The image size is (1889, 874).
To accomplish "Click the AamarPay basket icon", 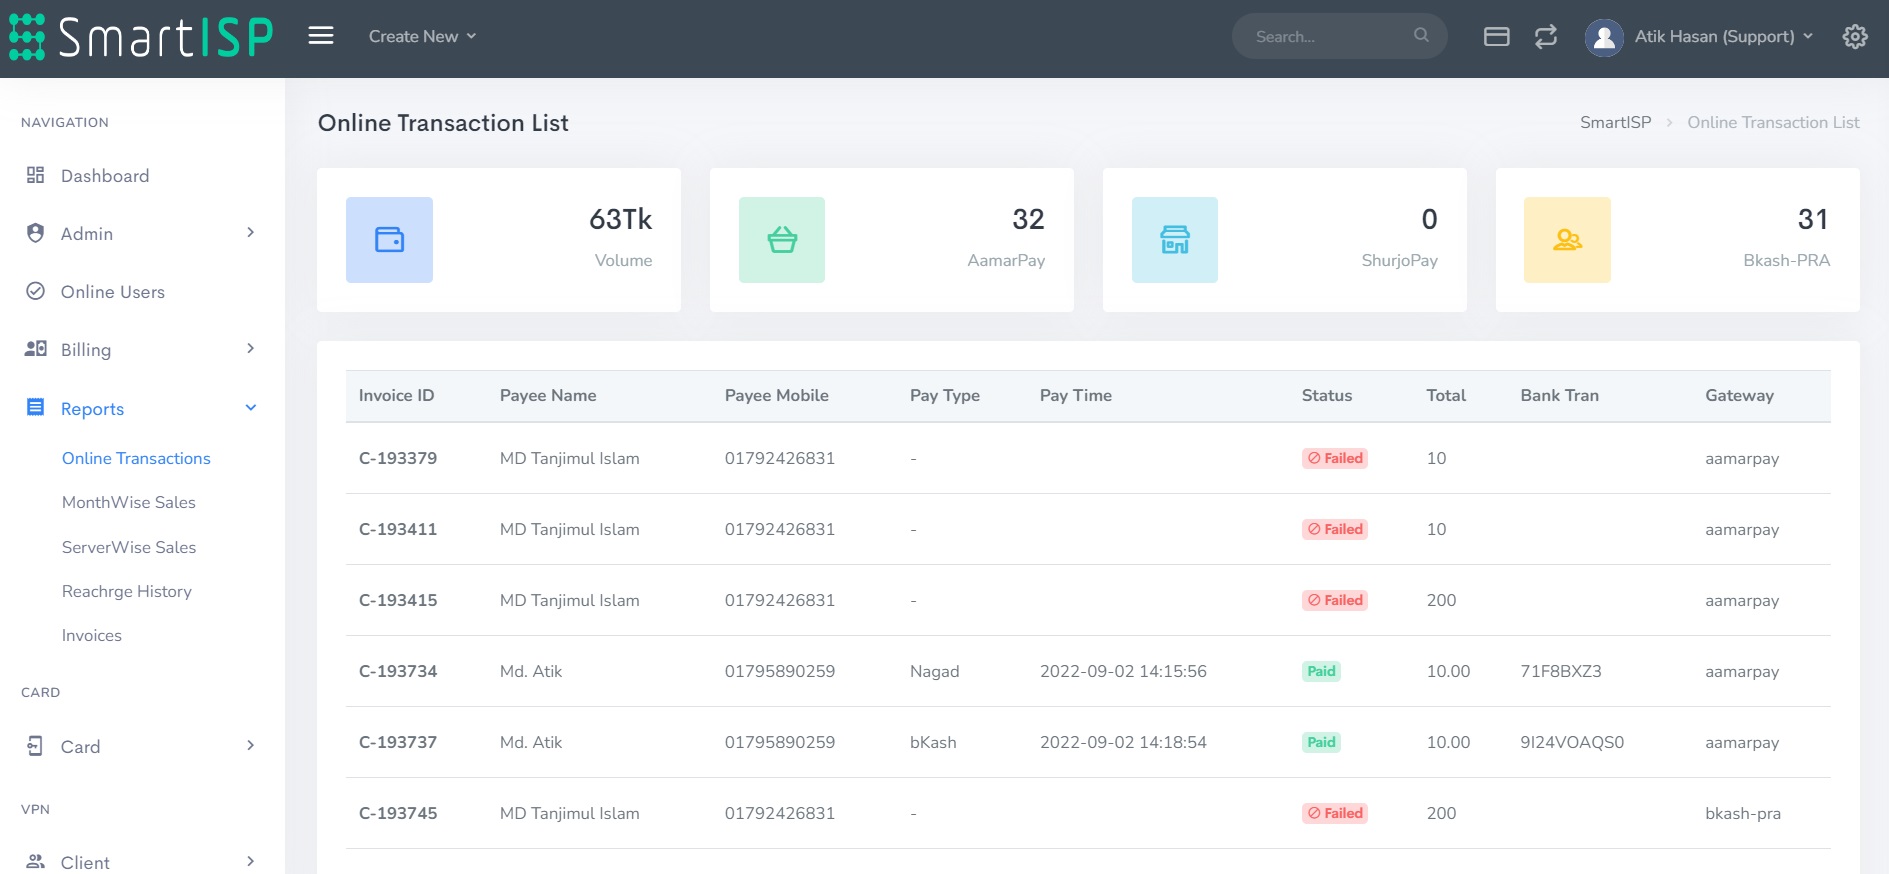I will tap(781, 240).
